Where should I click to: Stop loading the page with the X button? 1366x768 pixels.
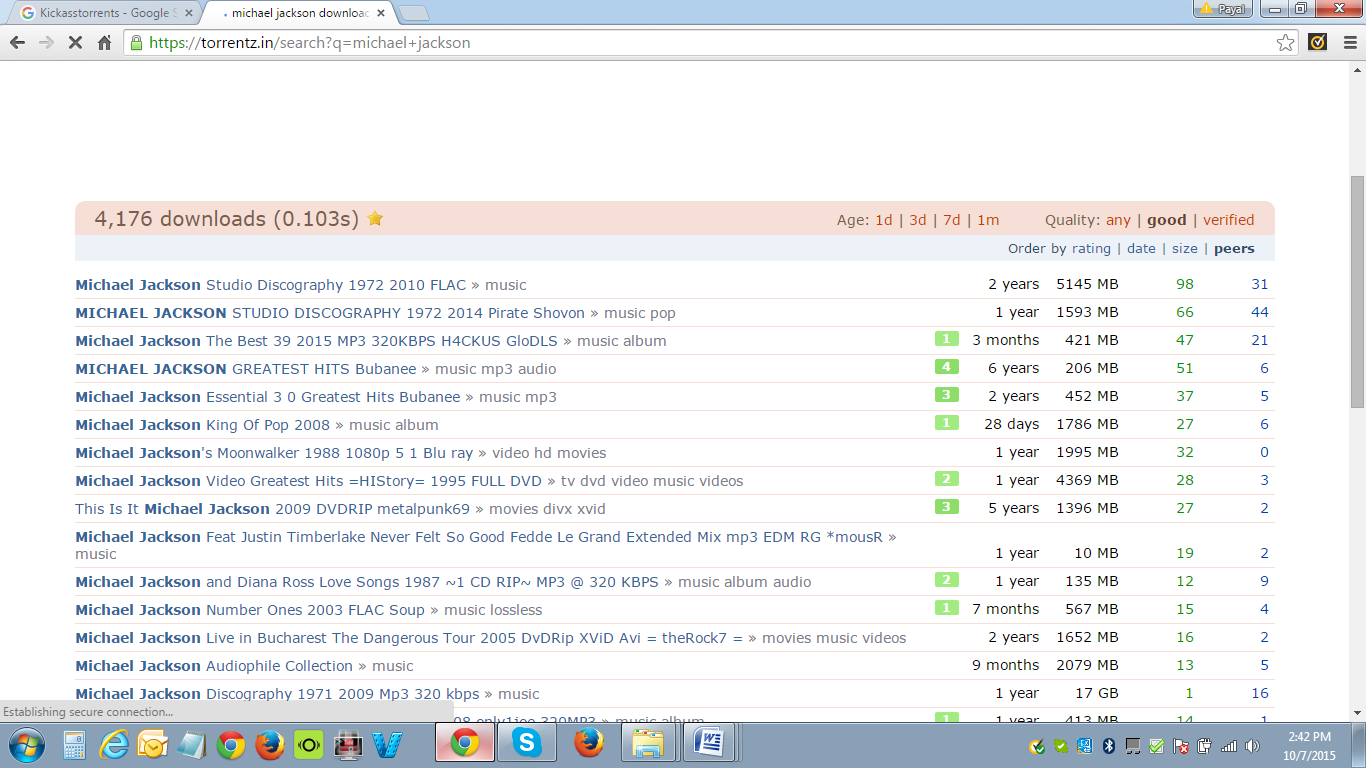75,43
